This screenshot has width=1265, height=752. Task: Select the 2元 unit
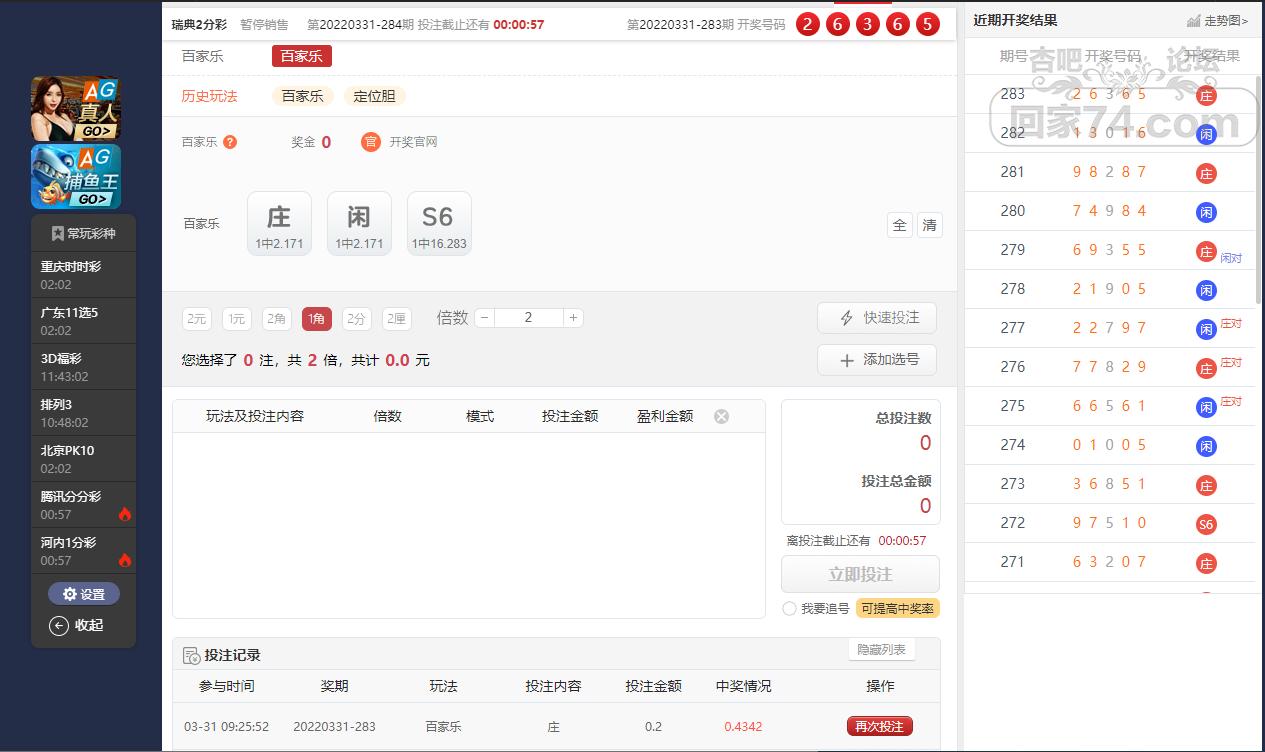pos(197,319)
